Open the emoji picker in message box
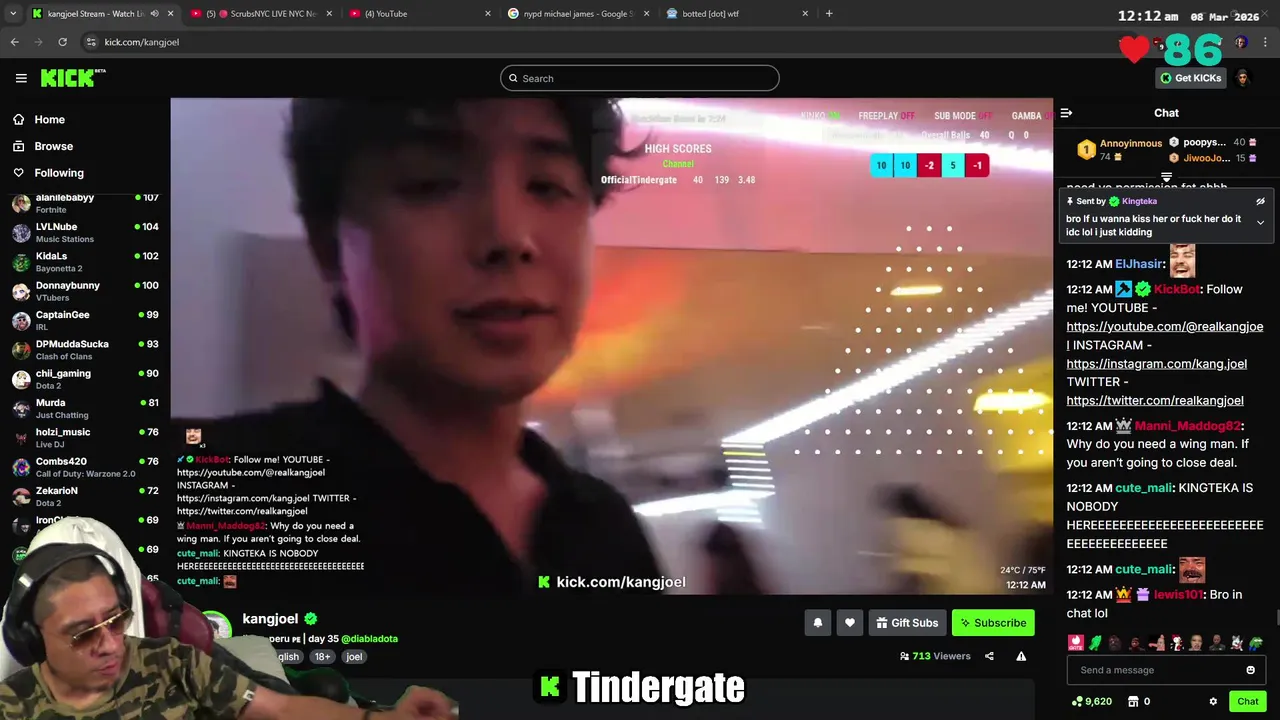The image size is (1280, 720). (x=1250, y=670)
